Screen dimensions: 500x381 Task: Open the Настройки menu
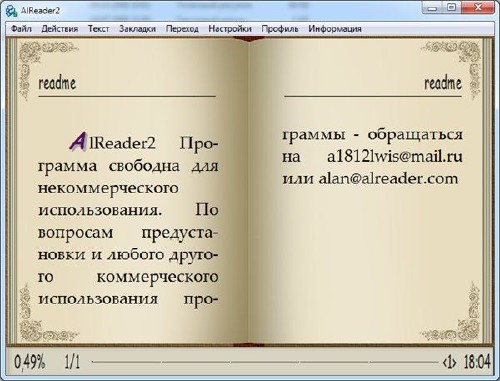230,29
